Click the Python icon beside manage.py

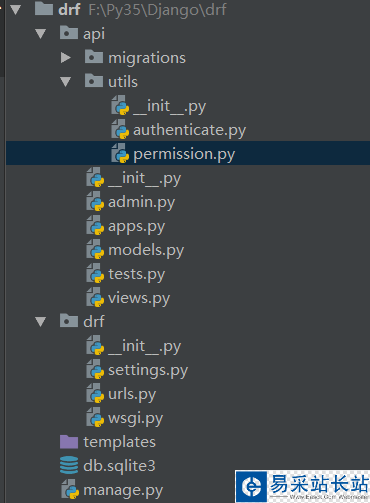(70, 489)
